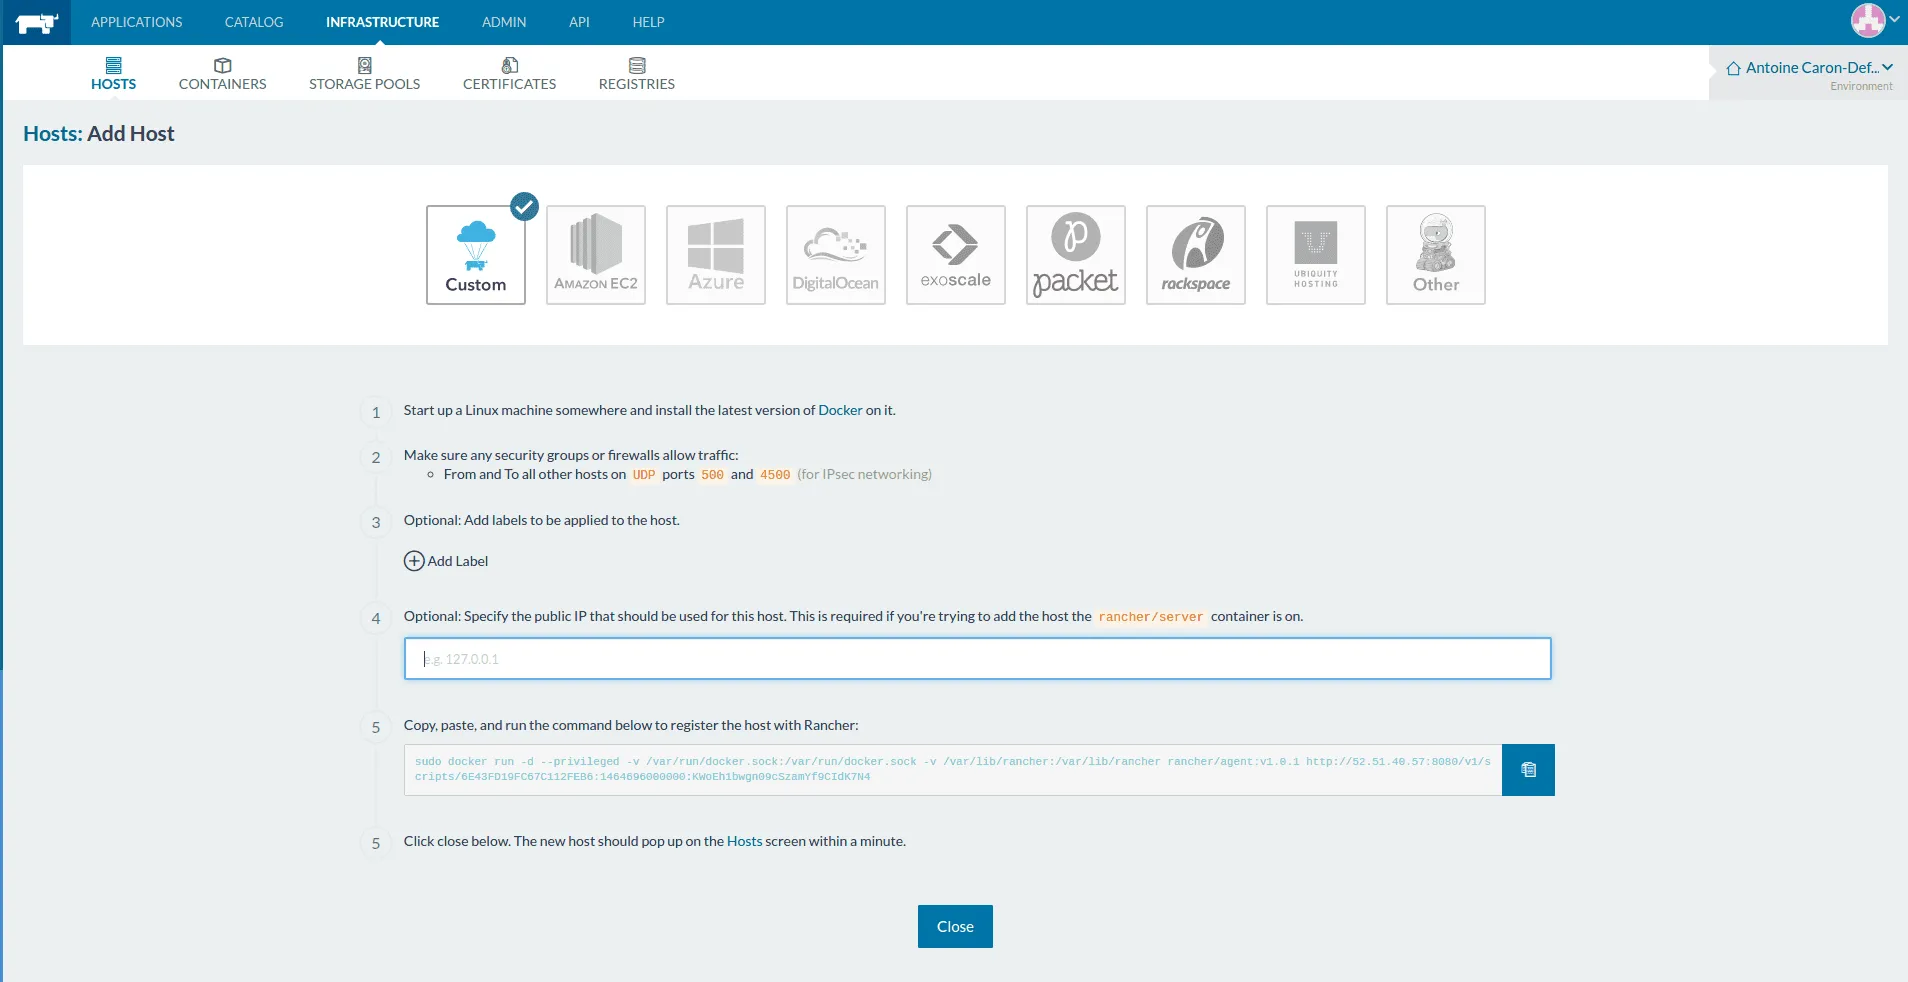Go to the Storage Pools tab
1908x982 pixels.
tap(364, 74)
